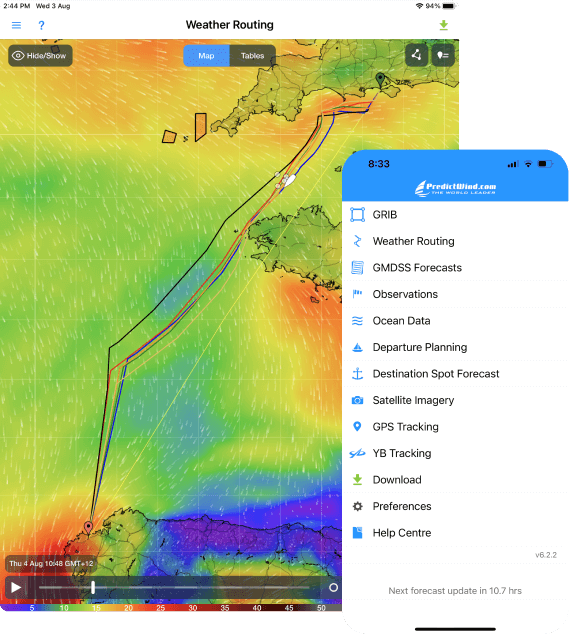Select the small exclusion zone polygon
569x634 pixels.
[x=169, y=137]
